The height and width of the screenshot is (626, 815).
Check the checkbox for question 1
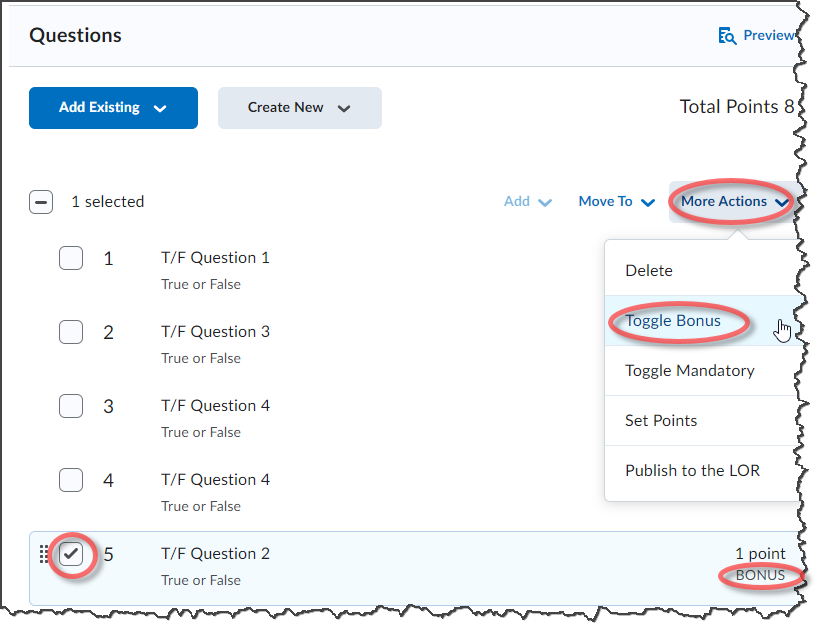tap(71, 258)
